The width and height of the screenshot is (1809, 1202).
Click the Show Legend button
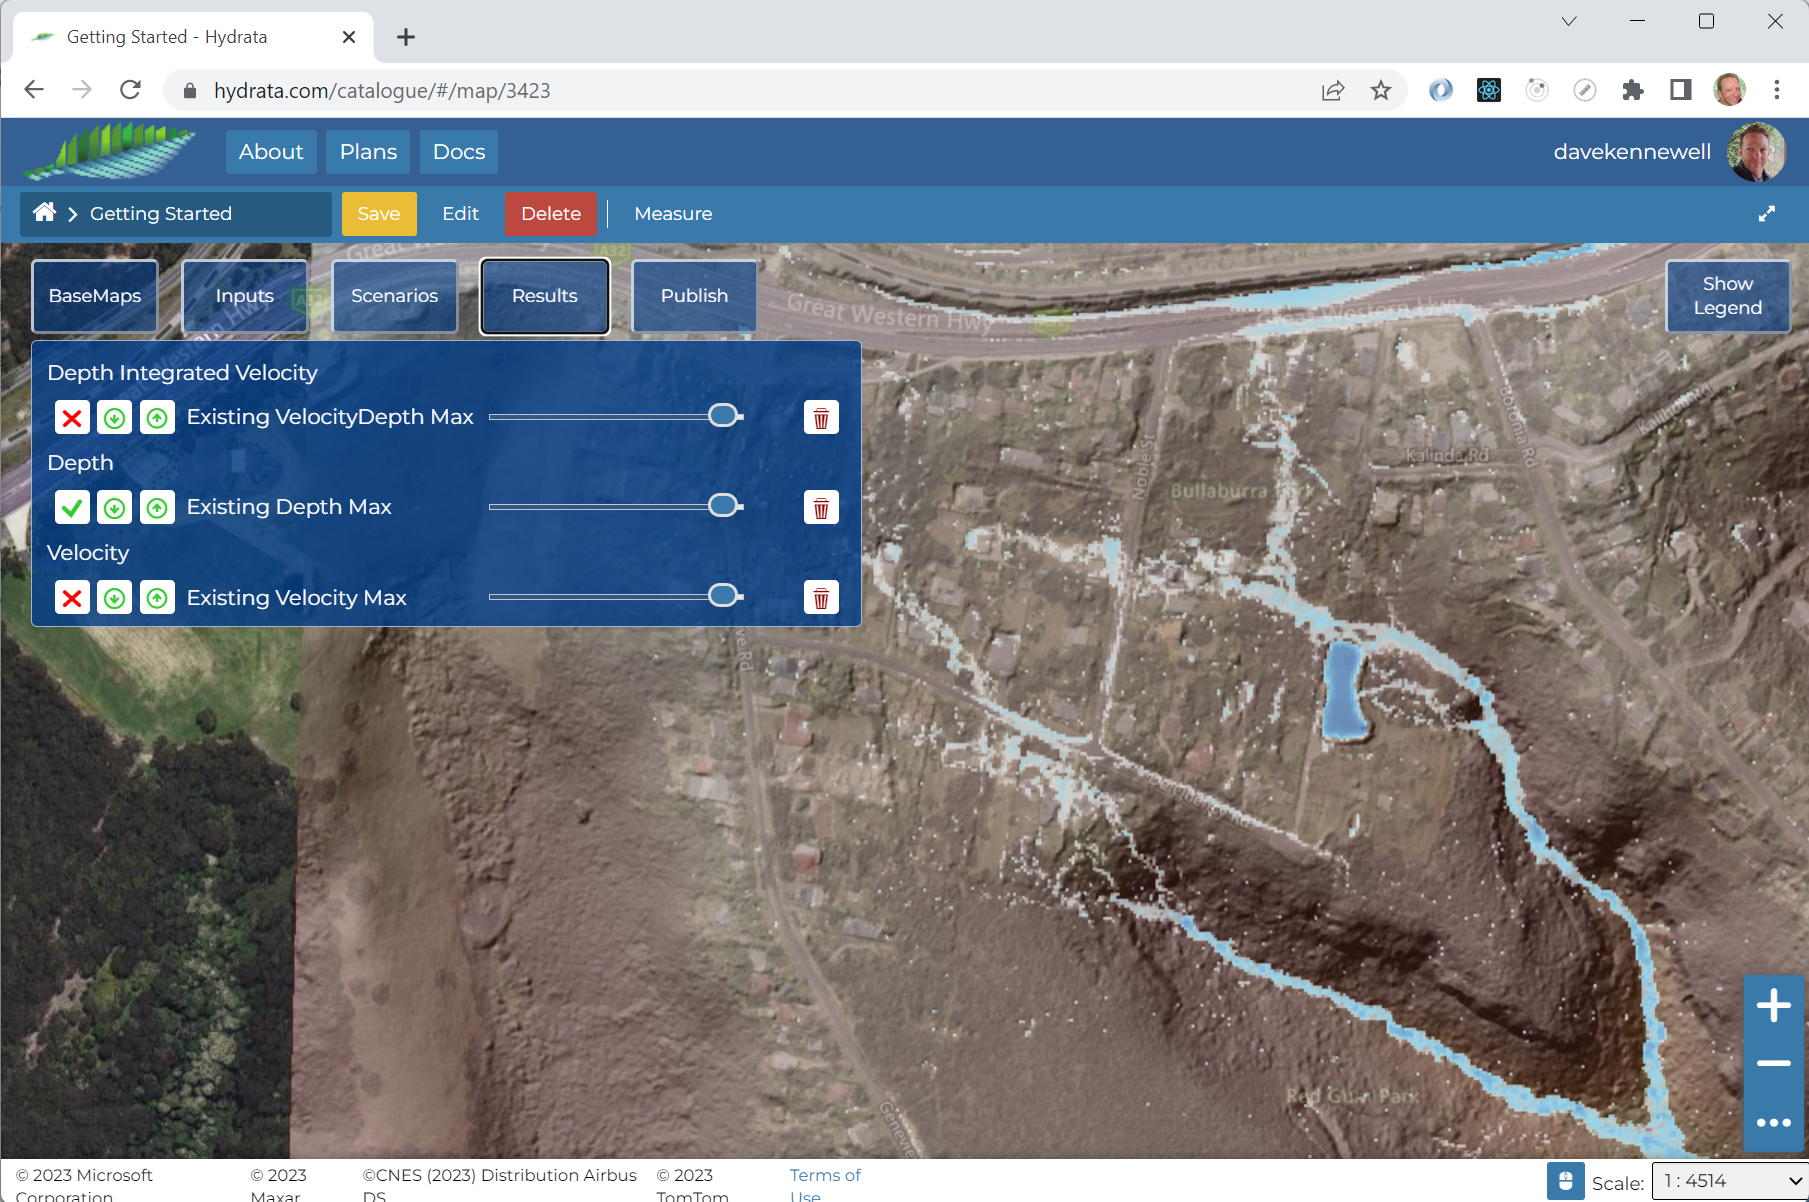1727,296
